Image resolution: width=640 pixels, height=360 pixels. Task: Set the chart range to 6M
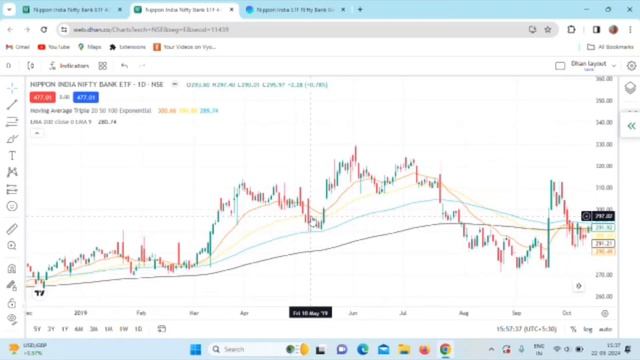pos(79,329)
